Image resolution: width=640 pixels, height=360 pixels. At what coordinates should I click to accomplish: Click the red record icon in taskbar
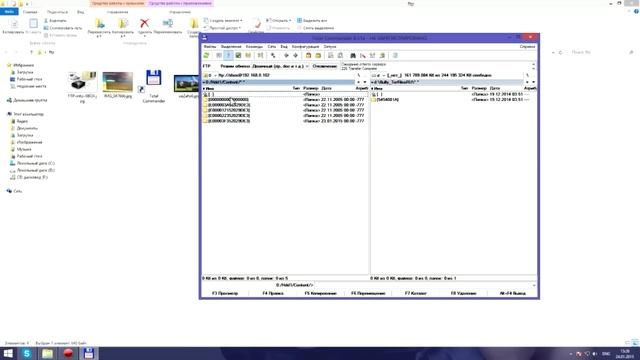[x=68, y=353]
